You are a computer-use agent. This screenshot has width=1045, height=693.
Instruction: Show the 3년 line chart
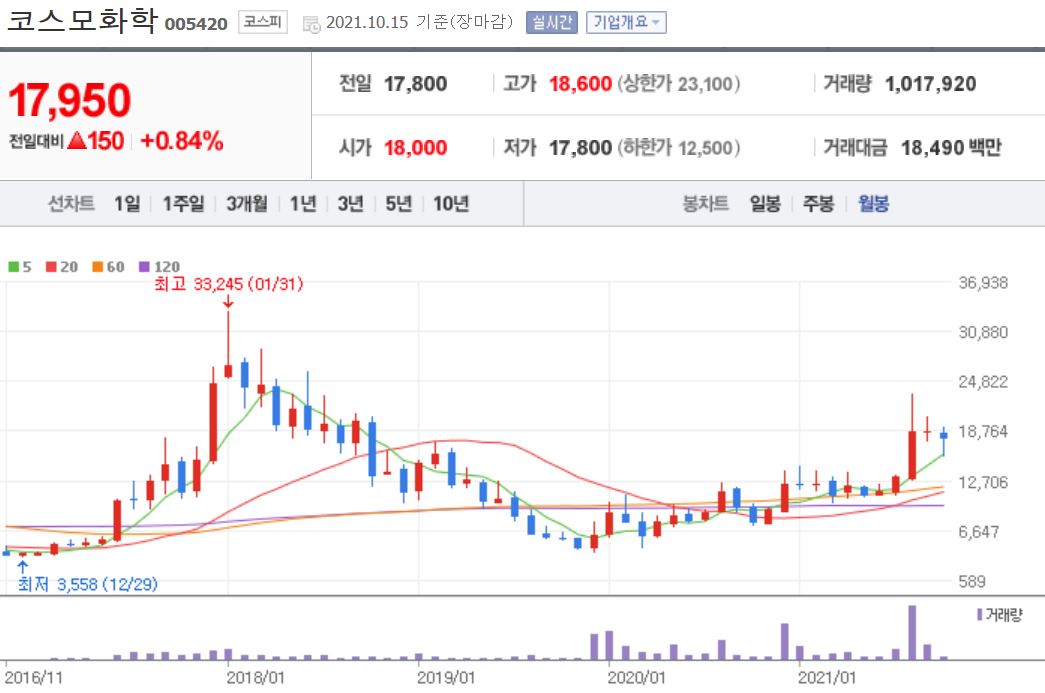click(351, 203)
